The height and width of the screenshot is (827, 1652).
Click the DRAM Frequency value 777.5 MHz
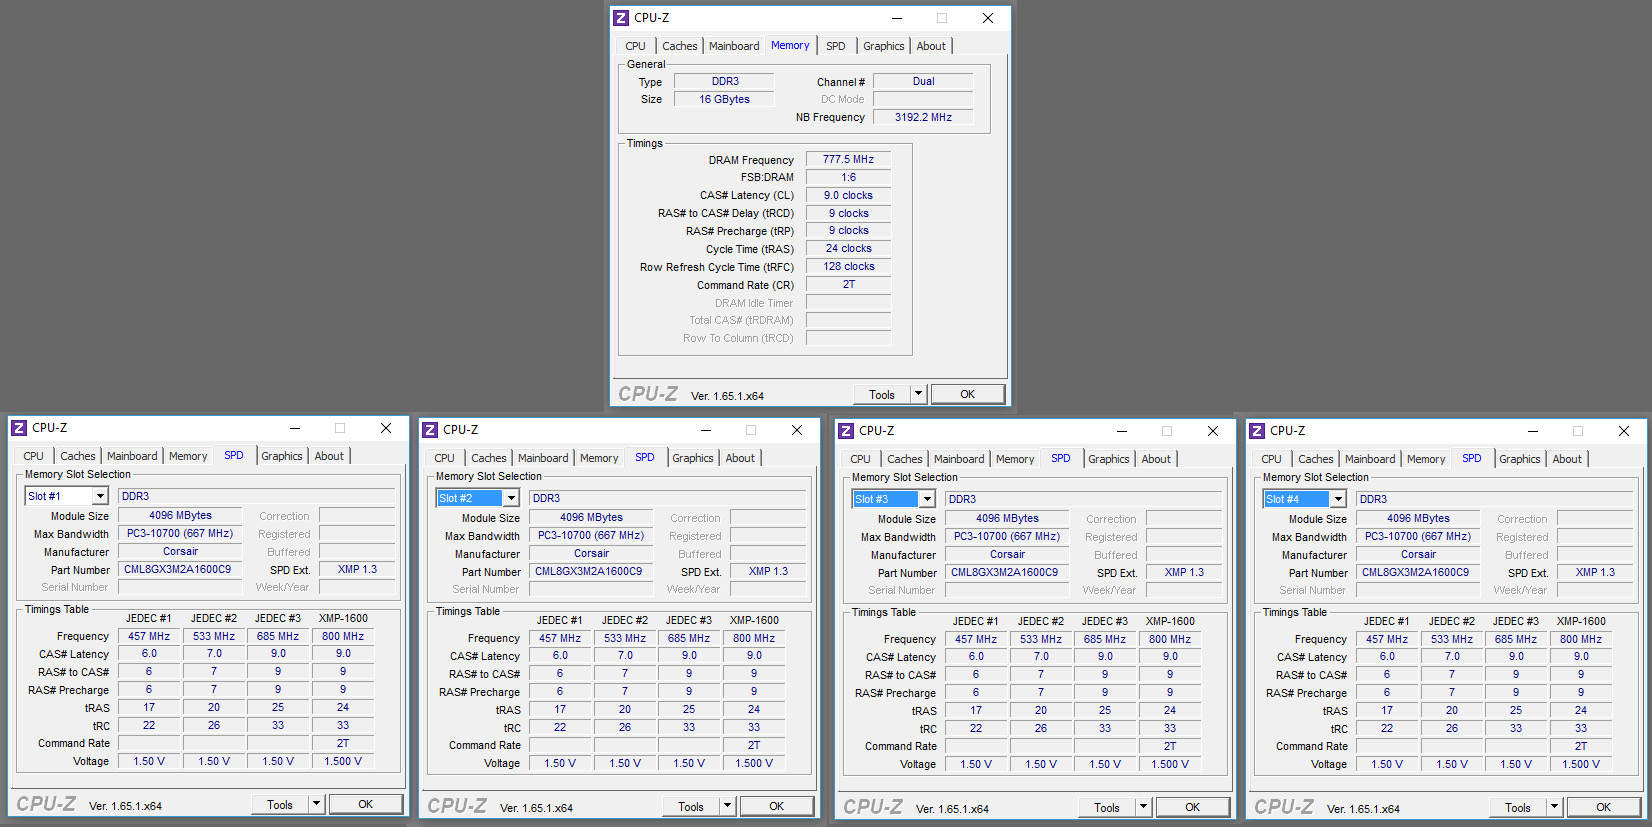848,159
